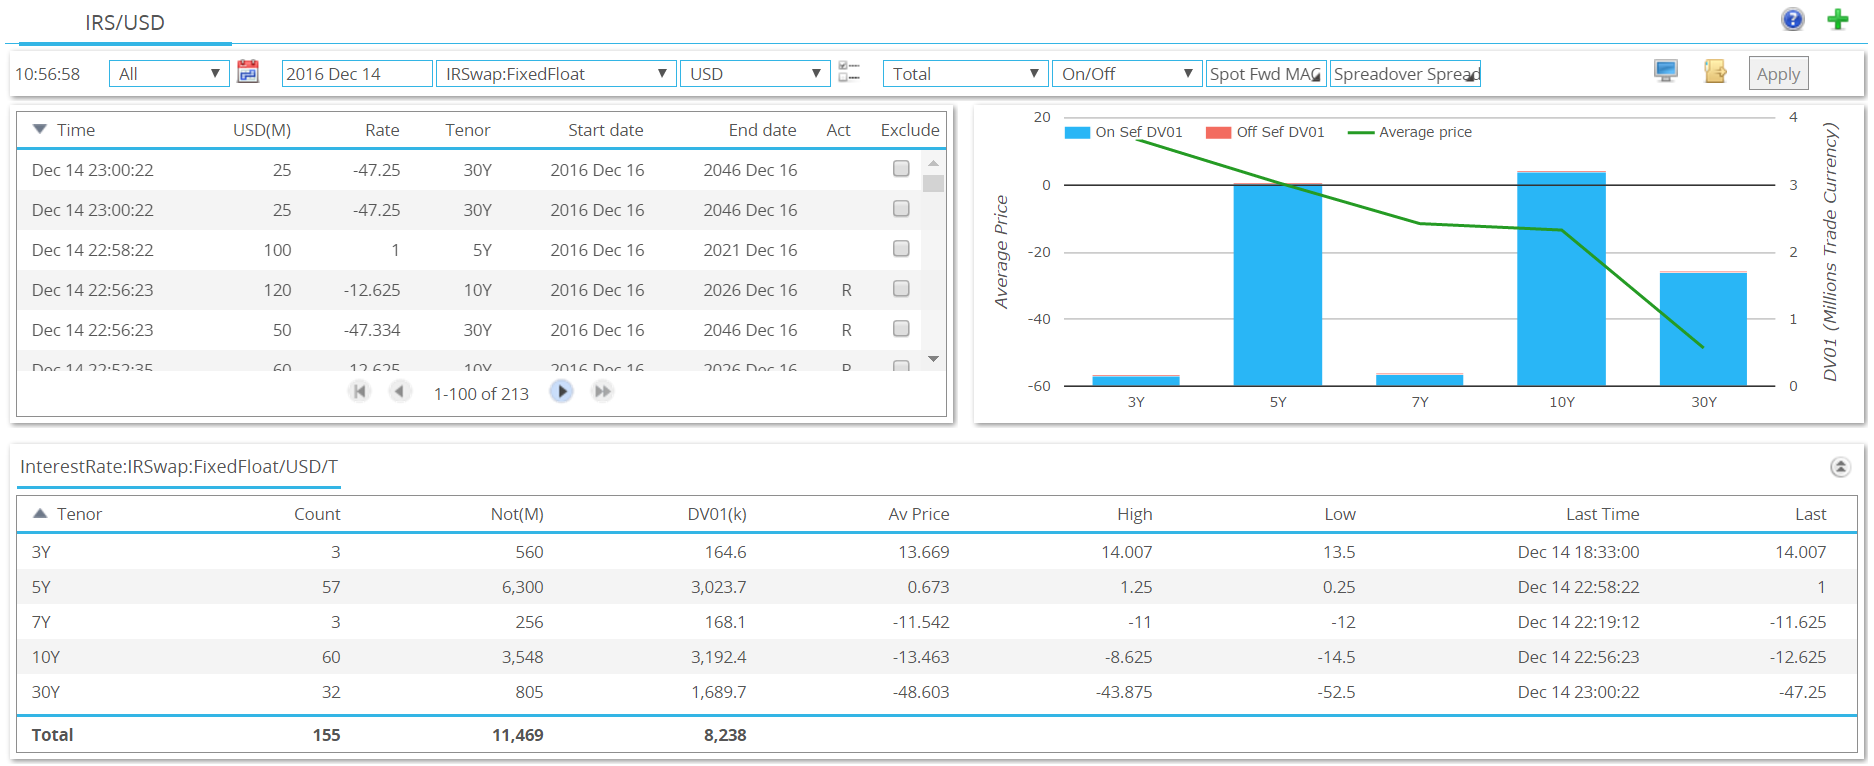Exclude the first 30Y trade row
The image size is (1874, 766).
tap(901, 169)
